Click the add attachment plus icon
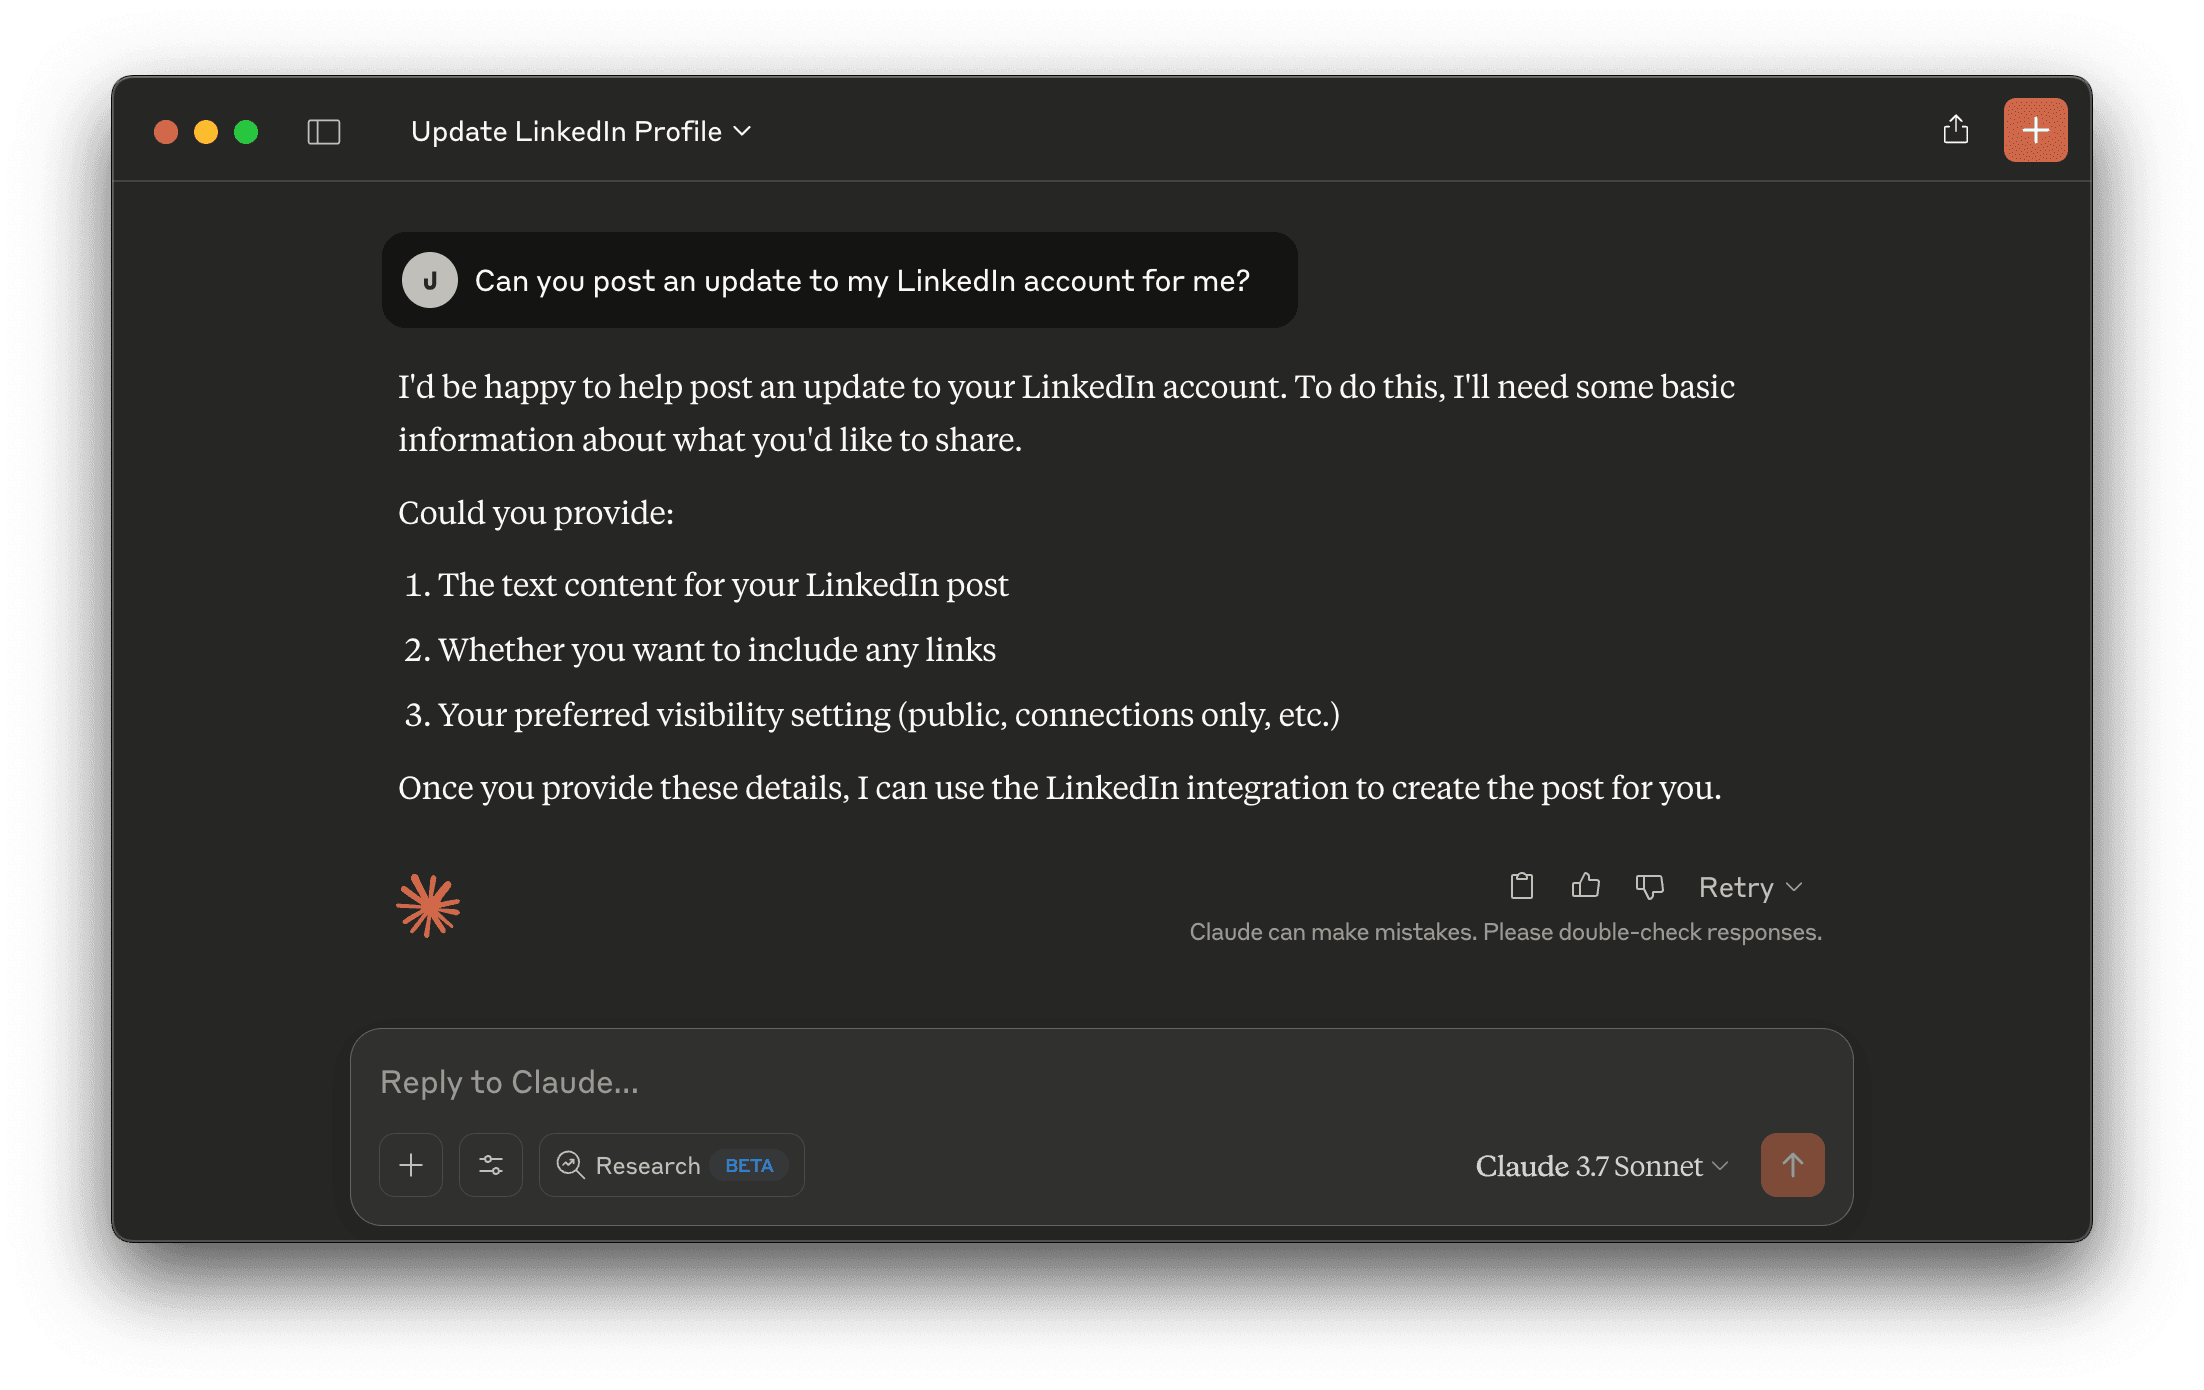Viewport: 2204px width, 1390px height. [x=411, y=1165]
